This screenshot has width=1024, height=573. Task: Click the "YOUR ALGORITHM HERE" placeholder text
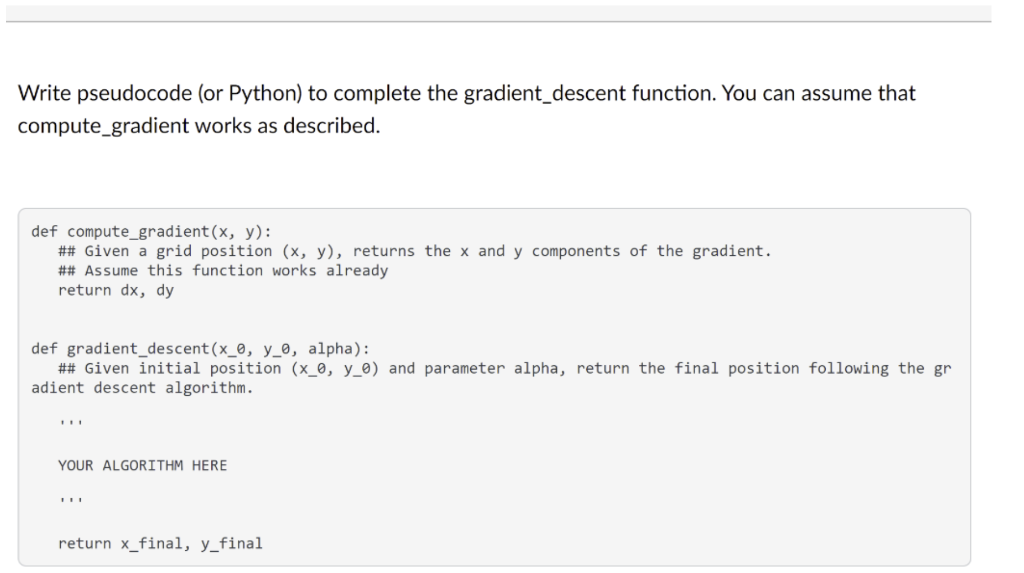click(142, 465)
